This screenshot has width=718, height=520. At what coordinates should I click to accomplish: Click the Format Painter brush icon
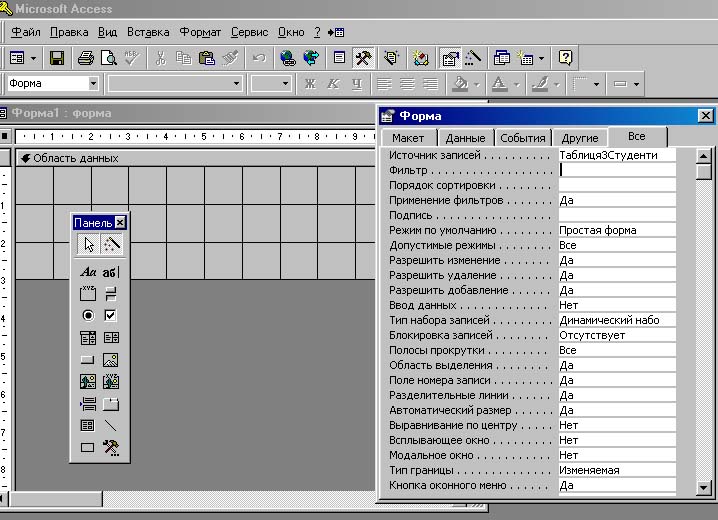[230, 58]
